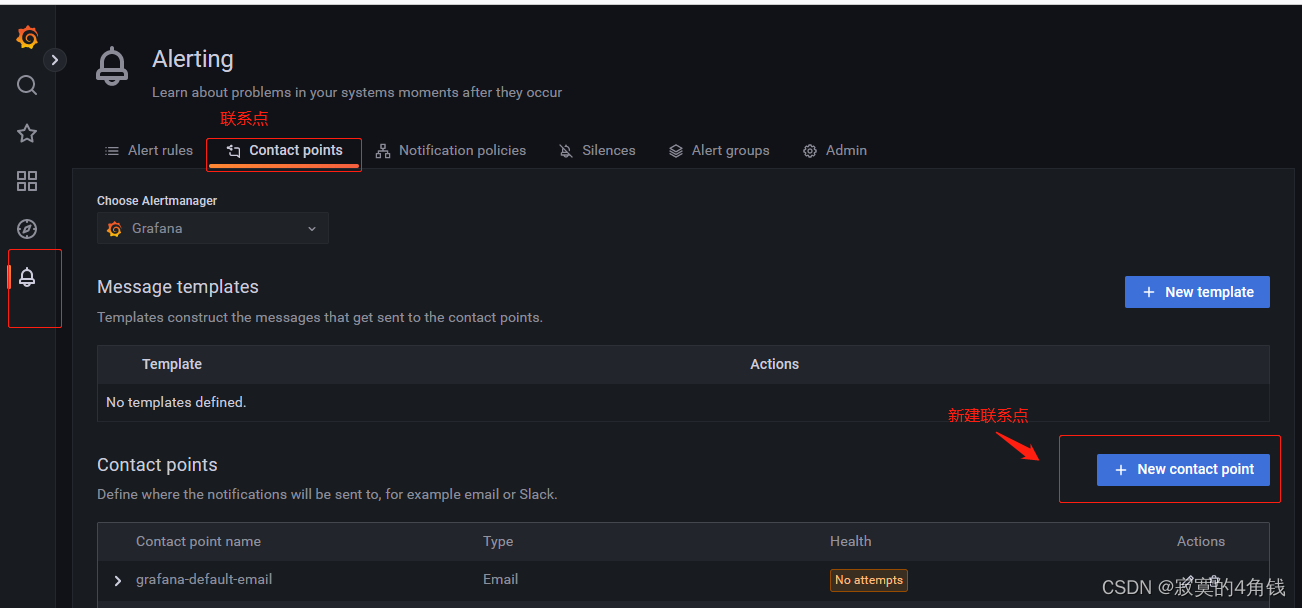Switch to the Alert rules tab
This screenshot has width=1302, height=608.
pyautogui.click(x=149, y=150)
